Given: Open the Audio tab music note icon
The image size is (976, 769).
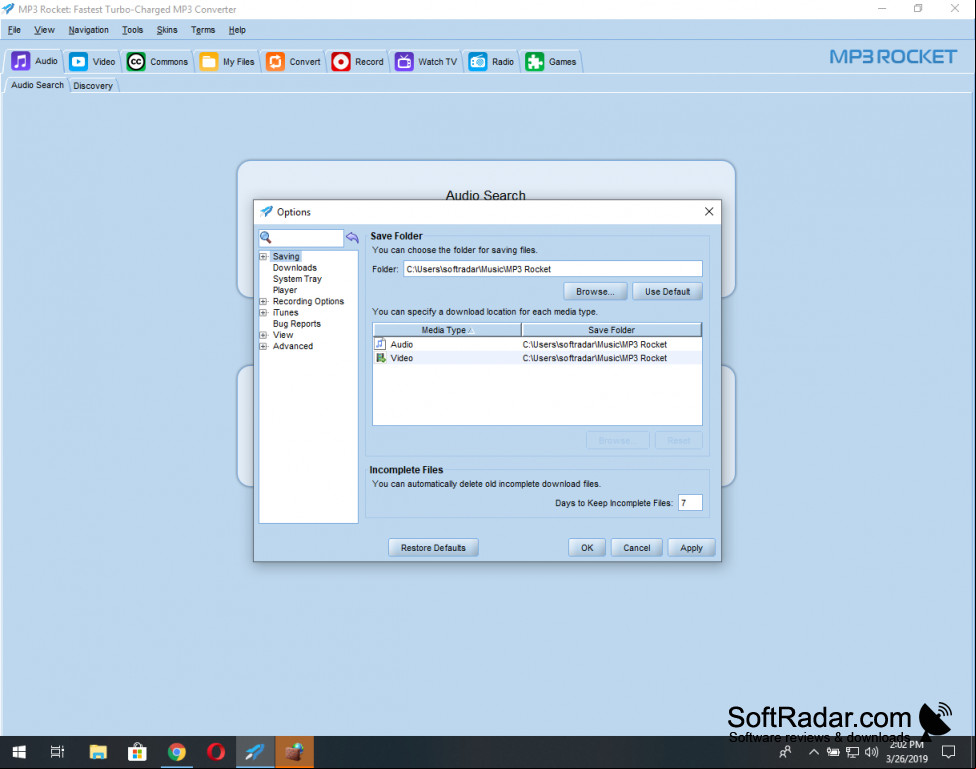Looking at the screenshot, I should tap(21, 61).
